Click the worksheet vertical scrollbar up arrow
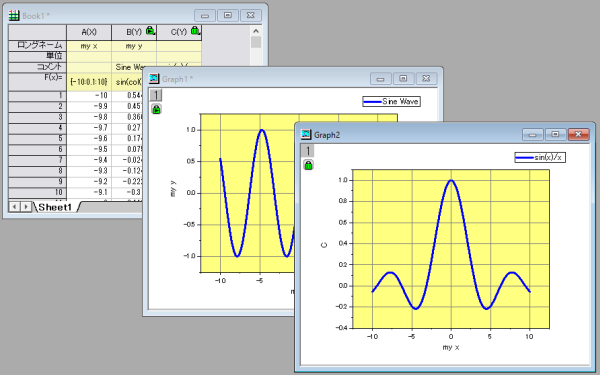 click(x=256, y=31)
